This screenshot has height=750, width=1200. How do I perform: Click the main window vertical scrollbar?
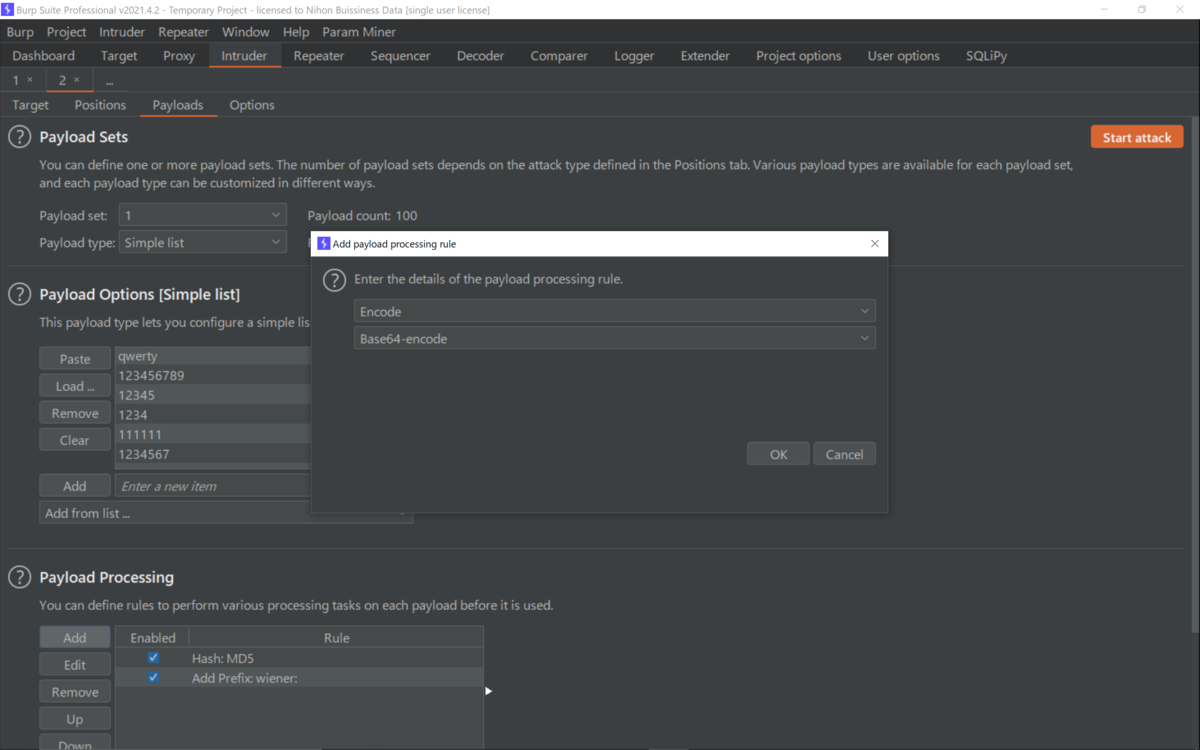click(x=1195, y=375)
